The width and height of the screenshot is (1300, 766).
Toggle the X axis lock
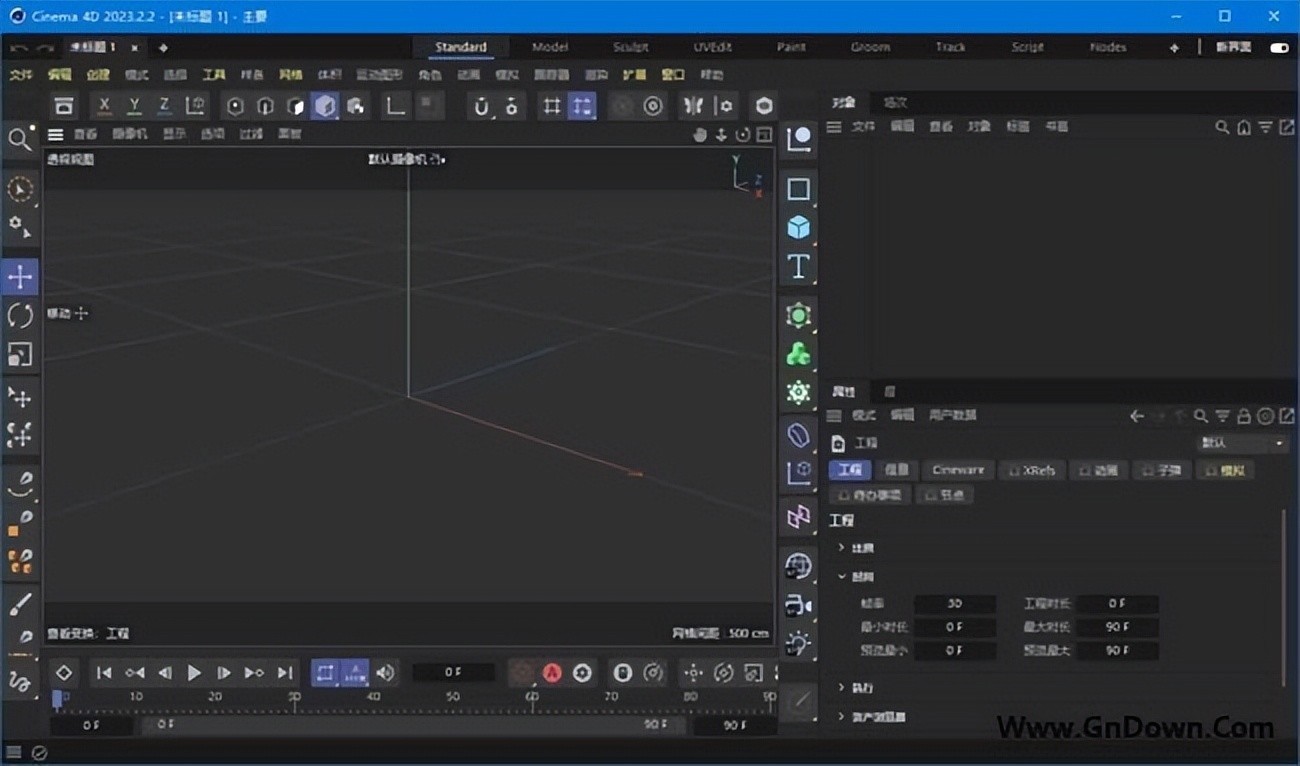click(104, 106)
